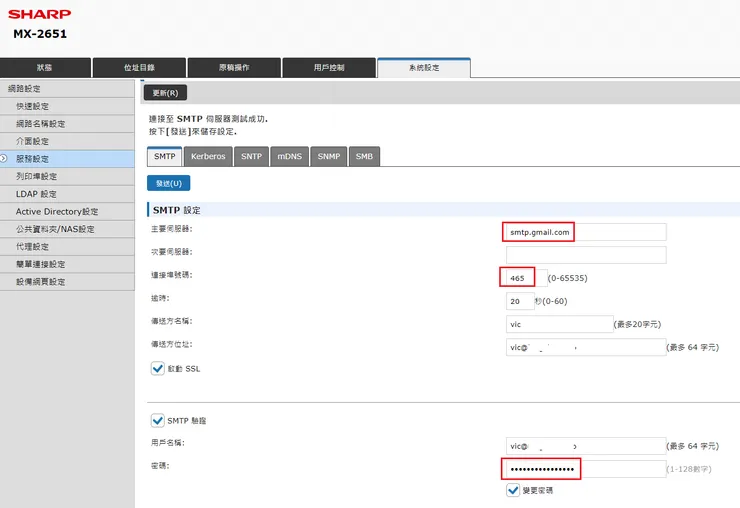This screenshot has width=740, height=508.
Task: Open the 用戶控制 top tab
Action: (x=329, y=68)
